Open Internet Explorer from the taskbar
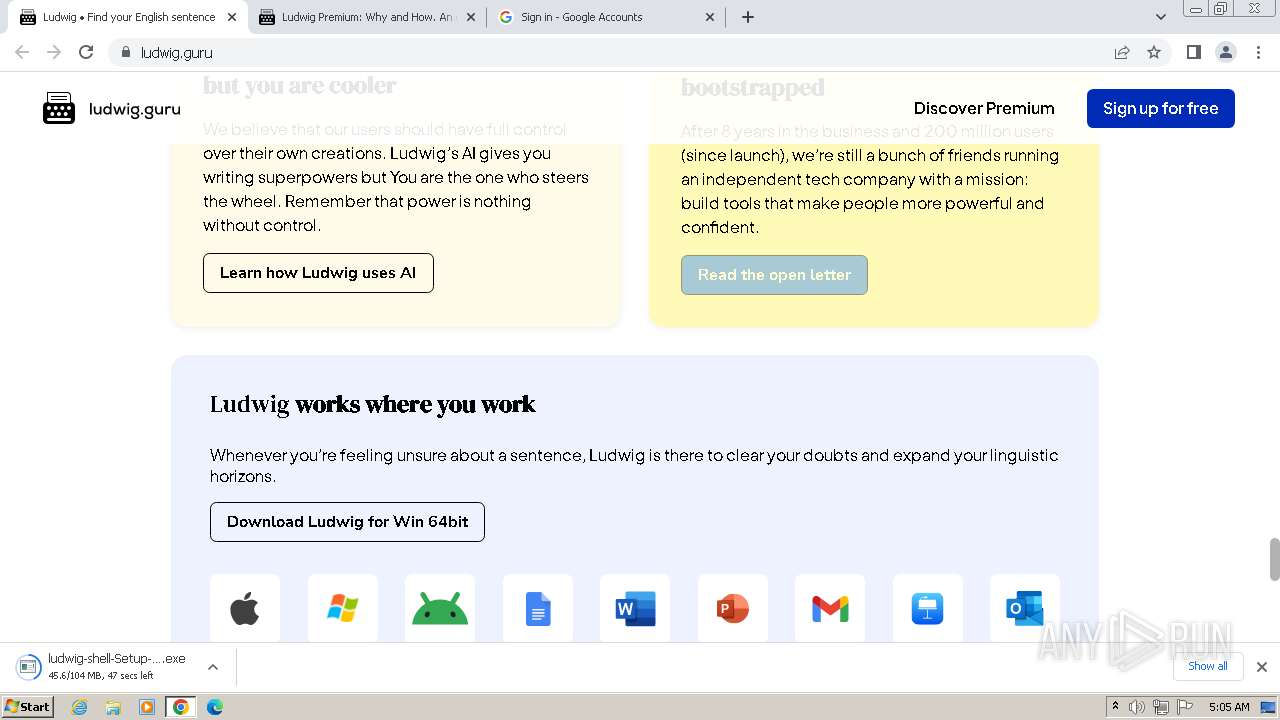This screenshot has height=720, width=1280. (x=80, y=707)
